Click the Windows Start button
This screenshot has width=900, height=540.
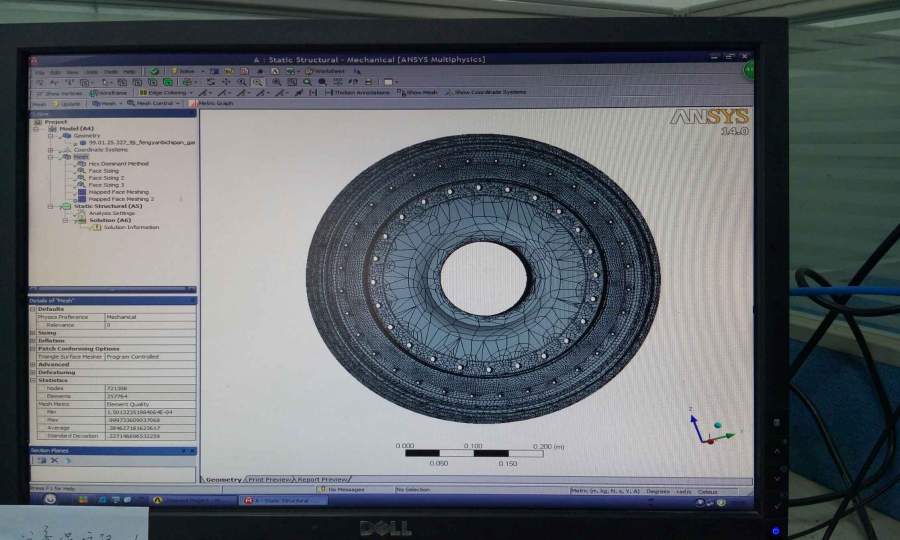click(x=50, y=499)
